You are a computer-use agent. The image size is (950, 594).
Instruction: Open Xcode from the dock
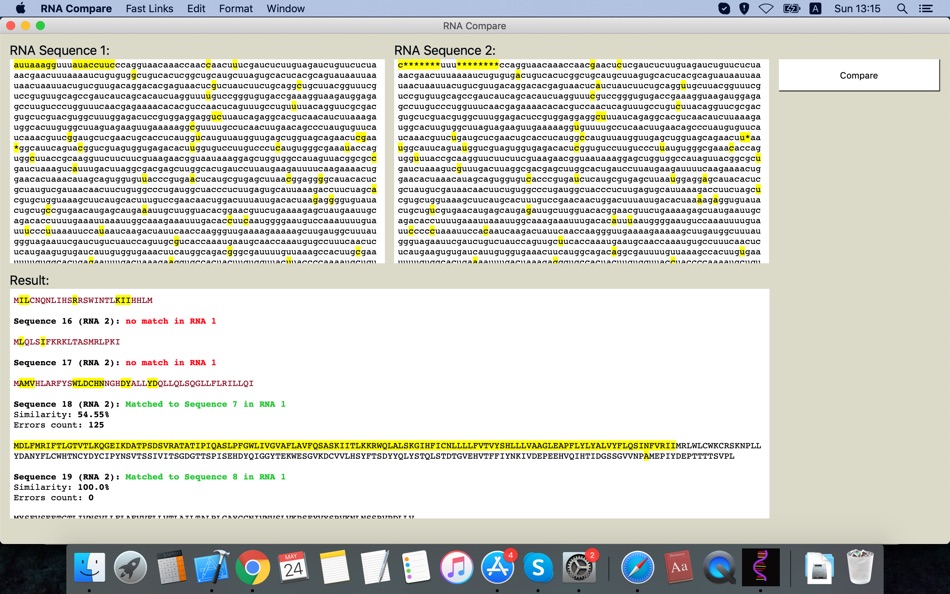pyautogui.click(x=212, y=568)
